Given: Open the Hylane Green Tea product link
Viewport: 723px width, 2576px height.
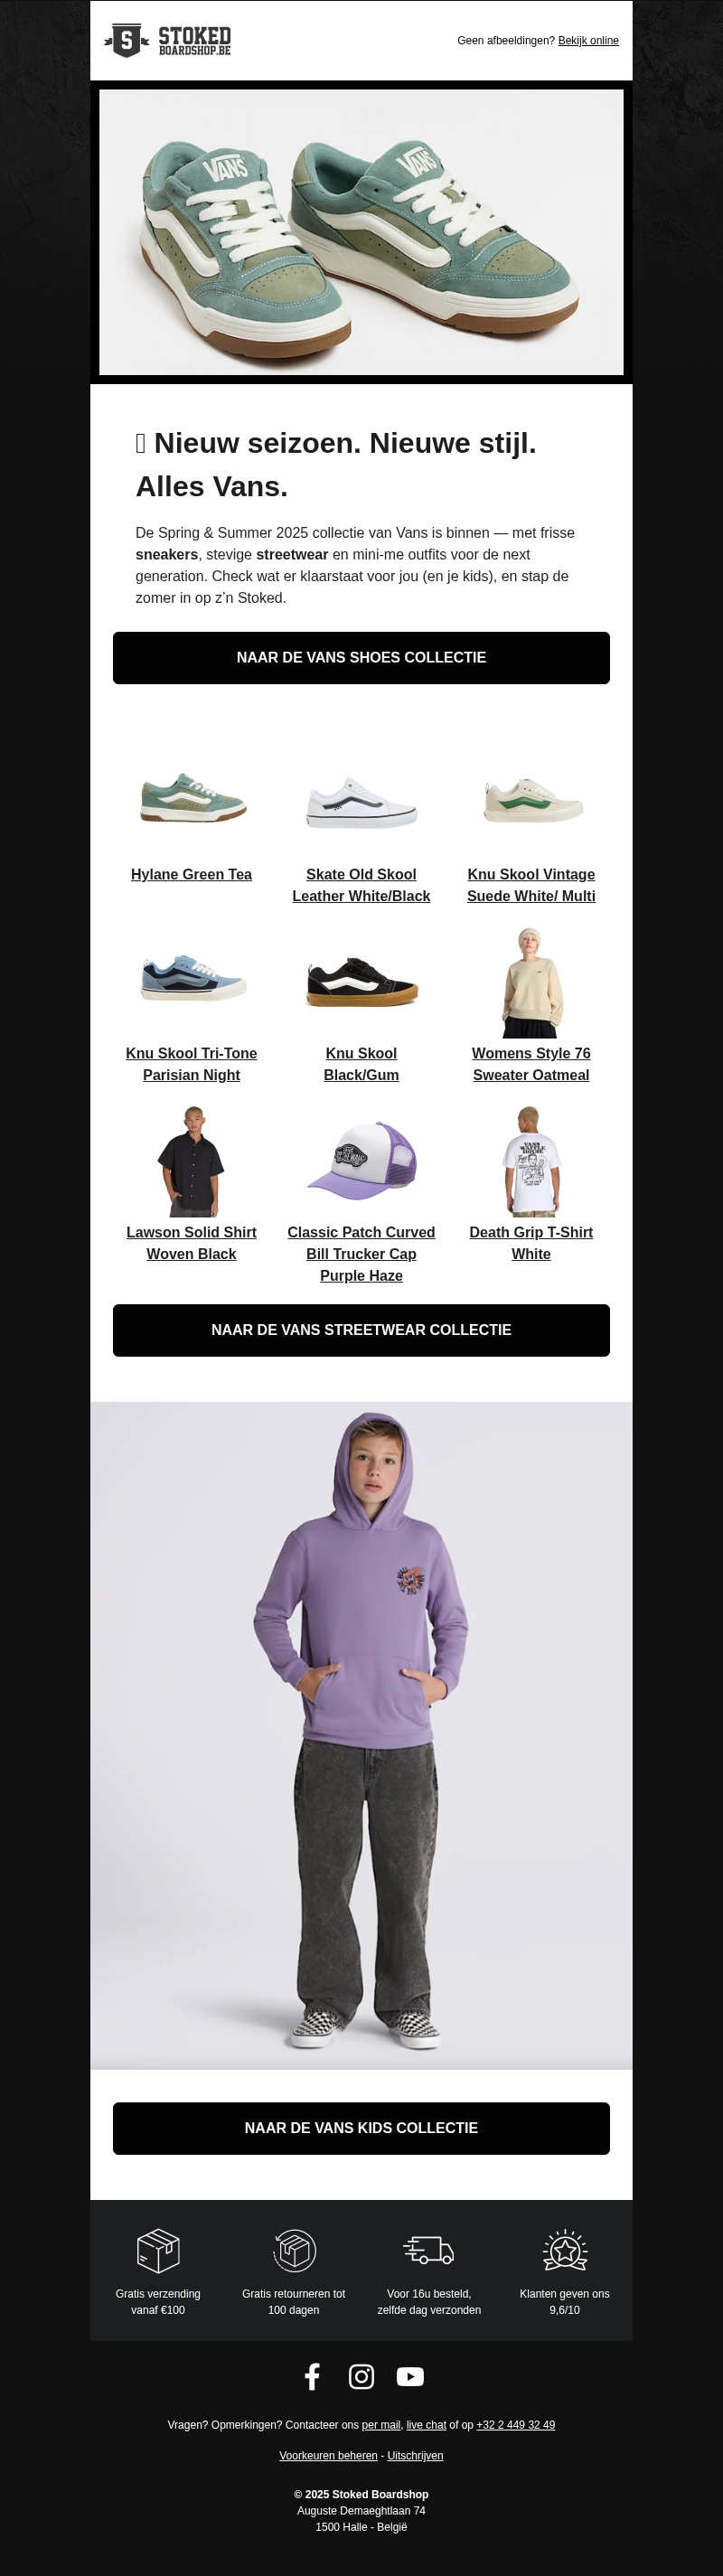Looking at the screenshot, I should point(191,874).
